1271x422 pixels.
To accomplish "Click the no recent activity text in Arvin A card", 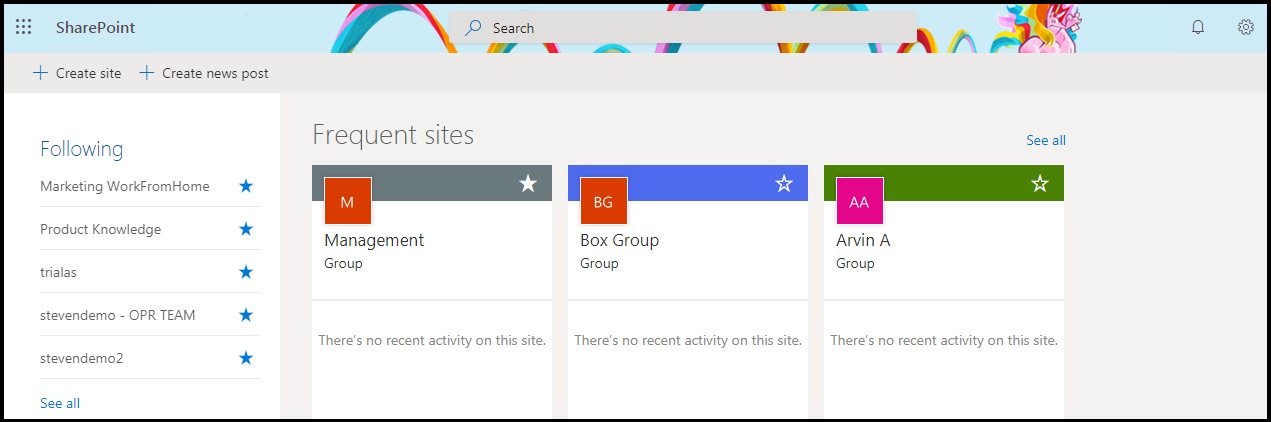I will [x=944, y=340].
